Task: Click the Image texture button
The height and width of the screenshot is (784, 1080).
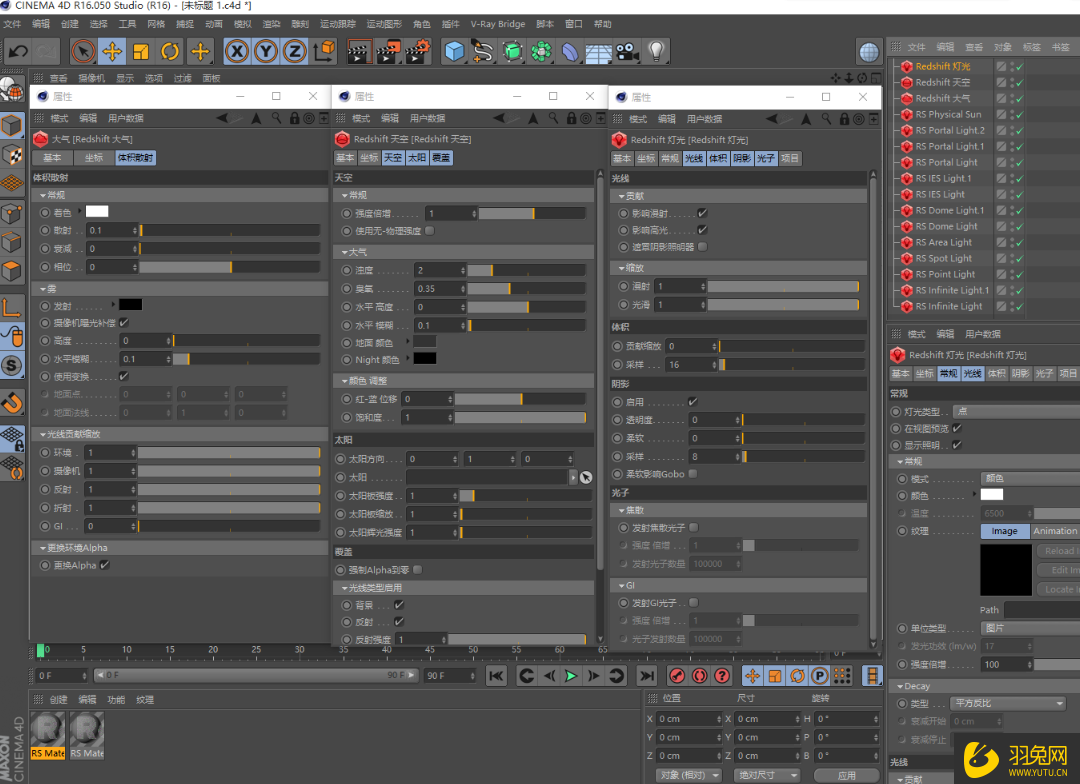Action: (1004, 531)
